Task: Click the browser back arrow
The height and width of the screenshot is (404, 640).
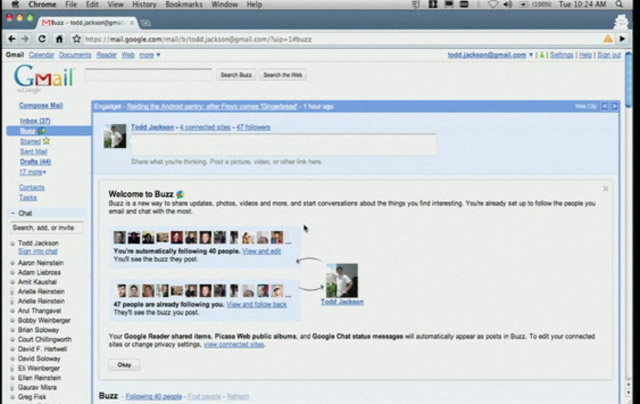Action: 10,38
